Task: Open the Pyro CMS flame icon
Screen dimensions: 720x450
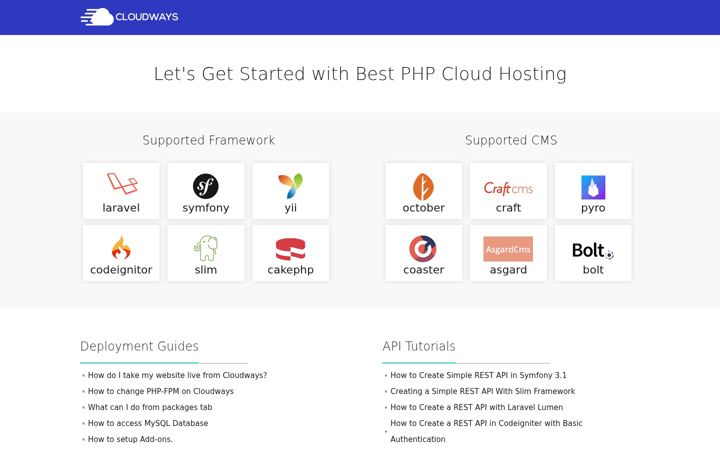Action: pyautogui.click(x=593, y=187)
